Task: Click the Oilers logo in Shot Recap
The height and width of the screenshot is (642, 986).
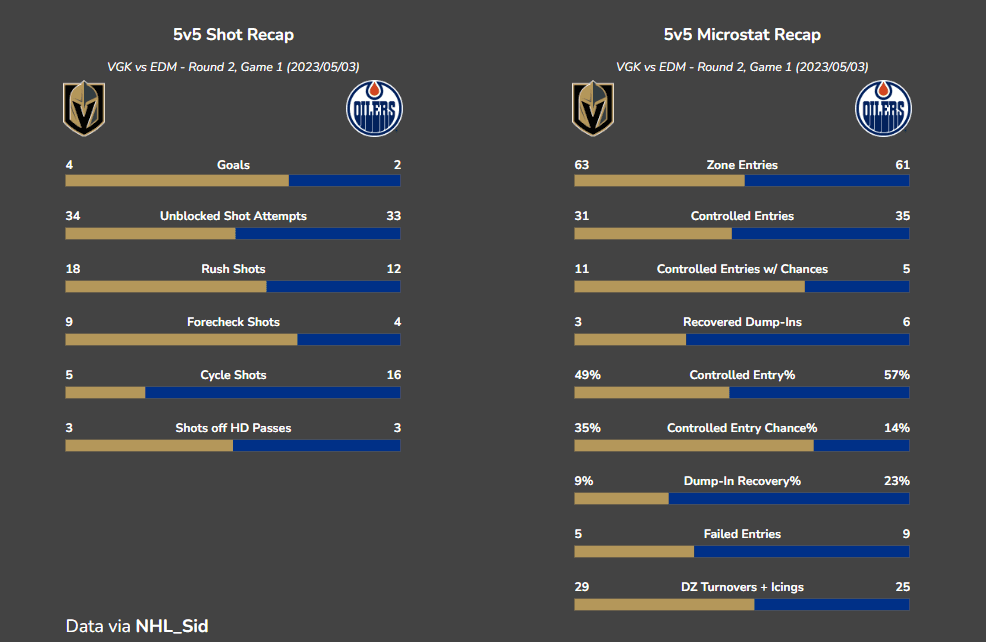Action: [374, 109]
